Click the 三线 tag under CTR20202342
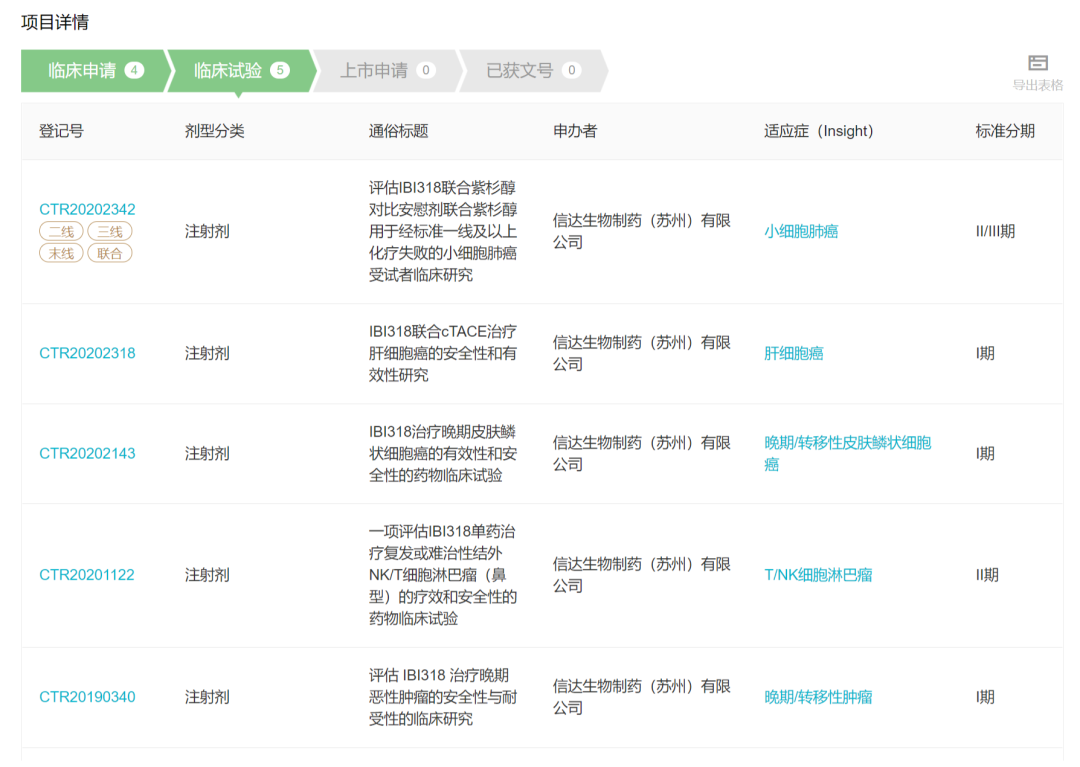This screenshot has width=1080, height=767. tap(110, 231)
